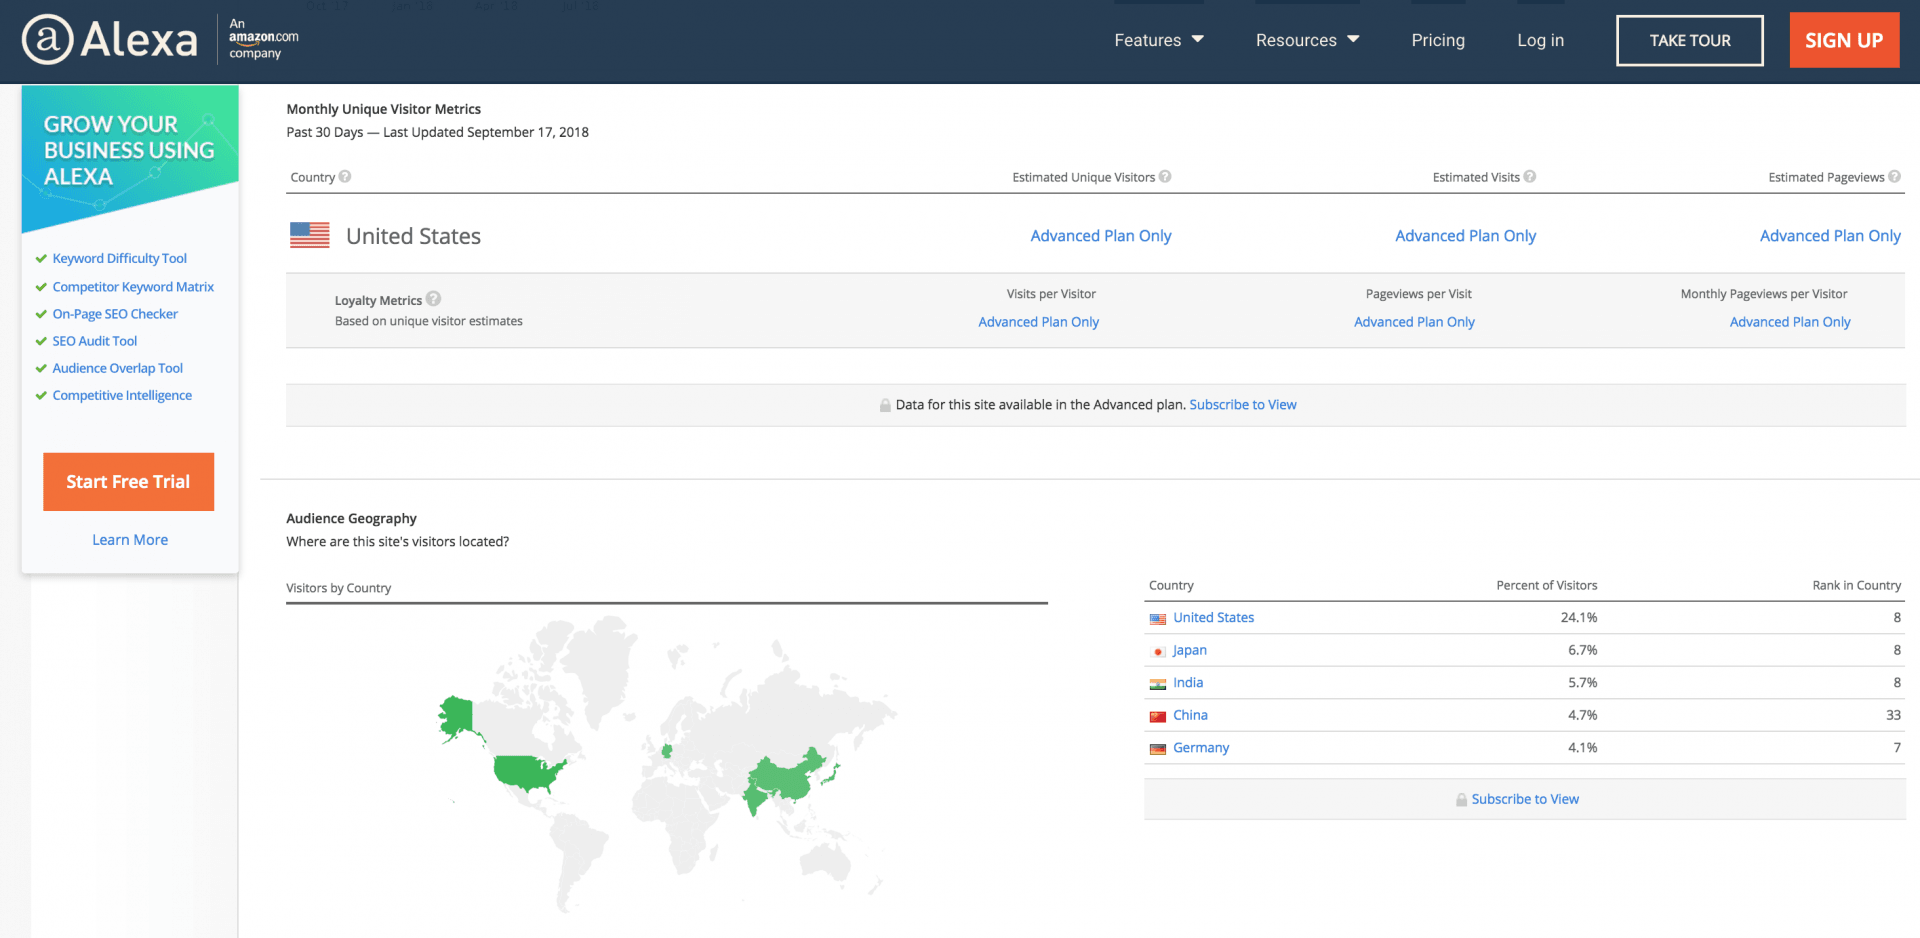Open Audience Overlap Tool link

(x=117, y=368)
